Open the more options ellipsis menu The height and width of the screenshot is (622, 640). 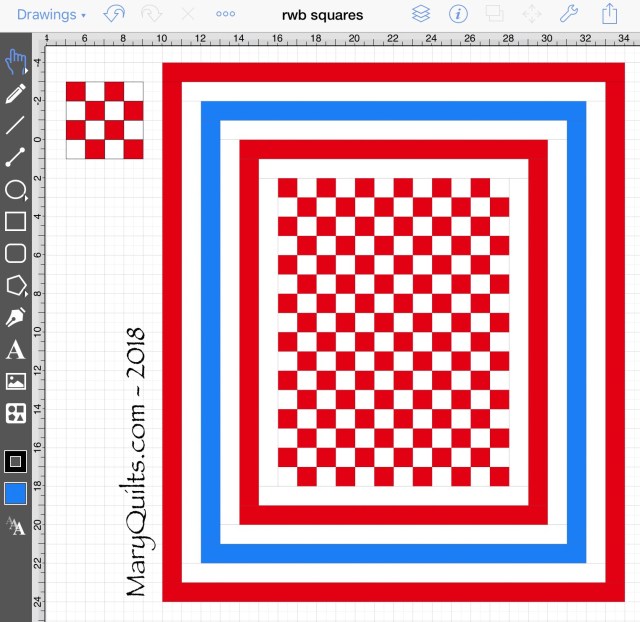click(x=226, y=15)
